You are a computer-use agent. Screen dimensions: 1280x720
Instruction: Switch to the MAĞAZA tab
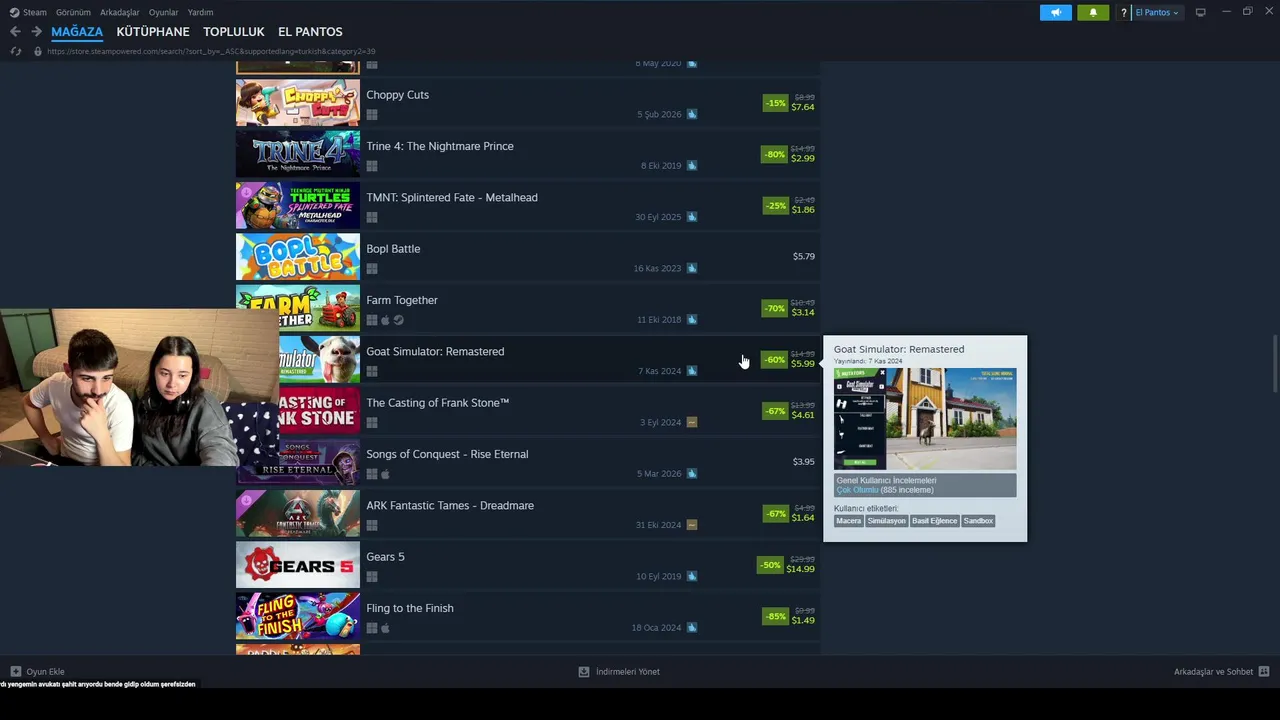coord(77,32)
